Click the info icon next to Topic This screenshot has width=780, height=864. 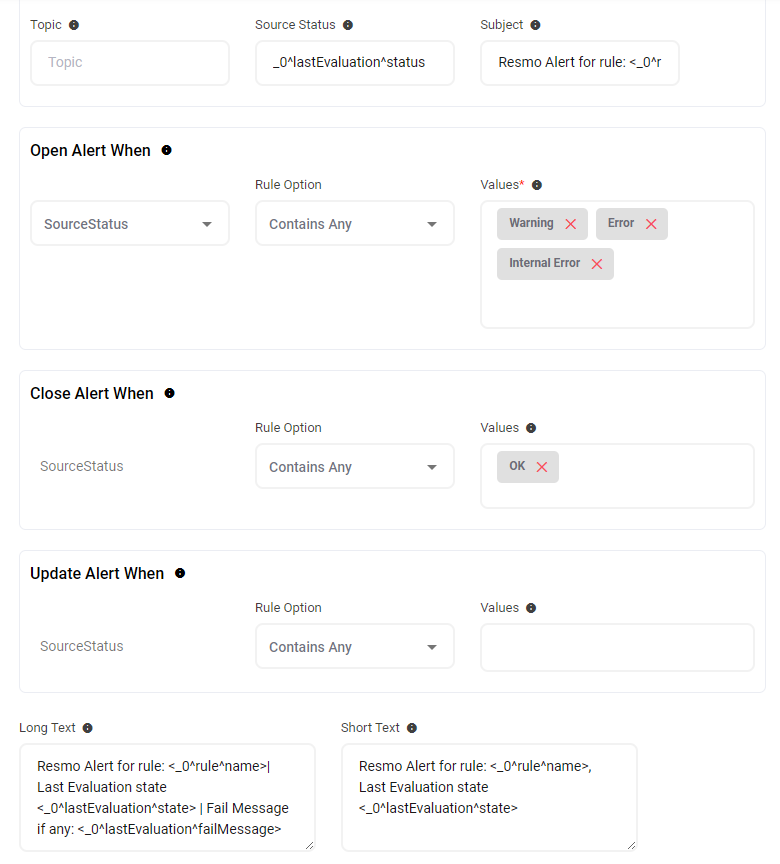(74, 25)
